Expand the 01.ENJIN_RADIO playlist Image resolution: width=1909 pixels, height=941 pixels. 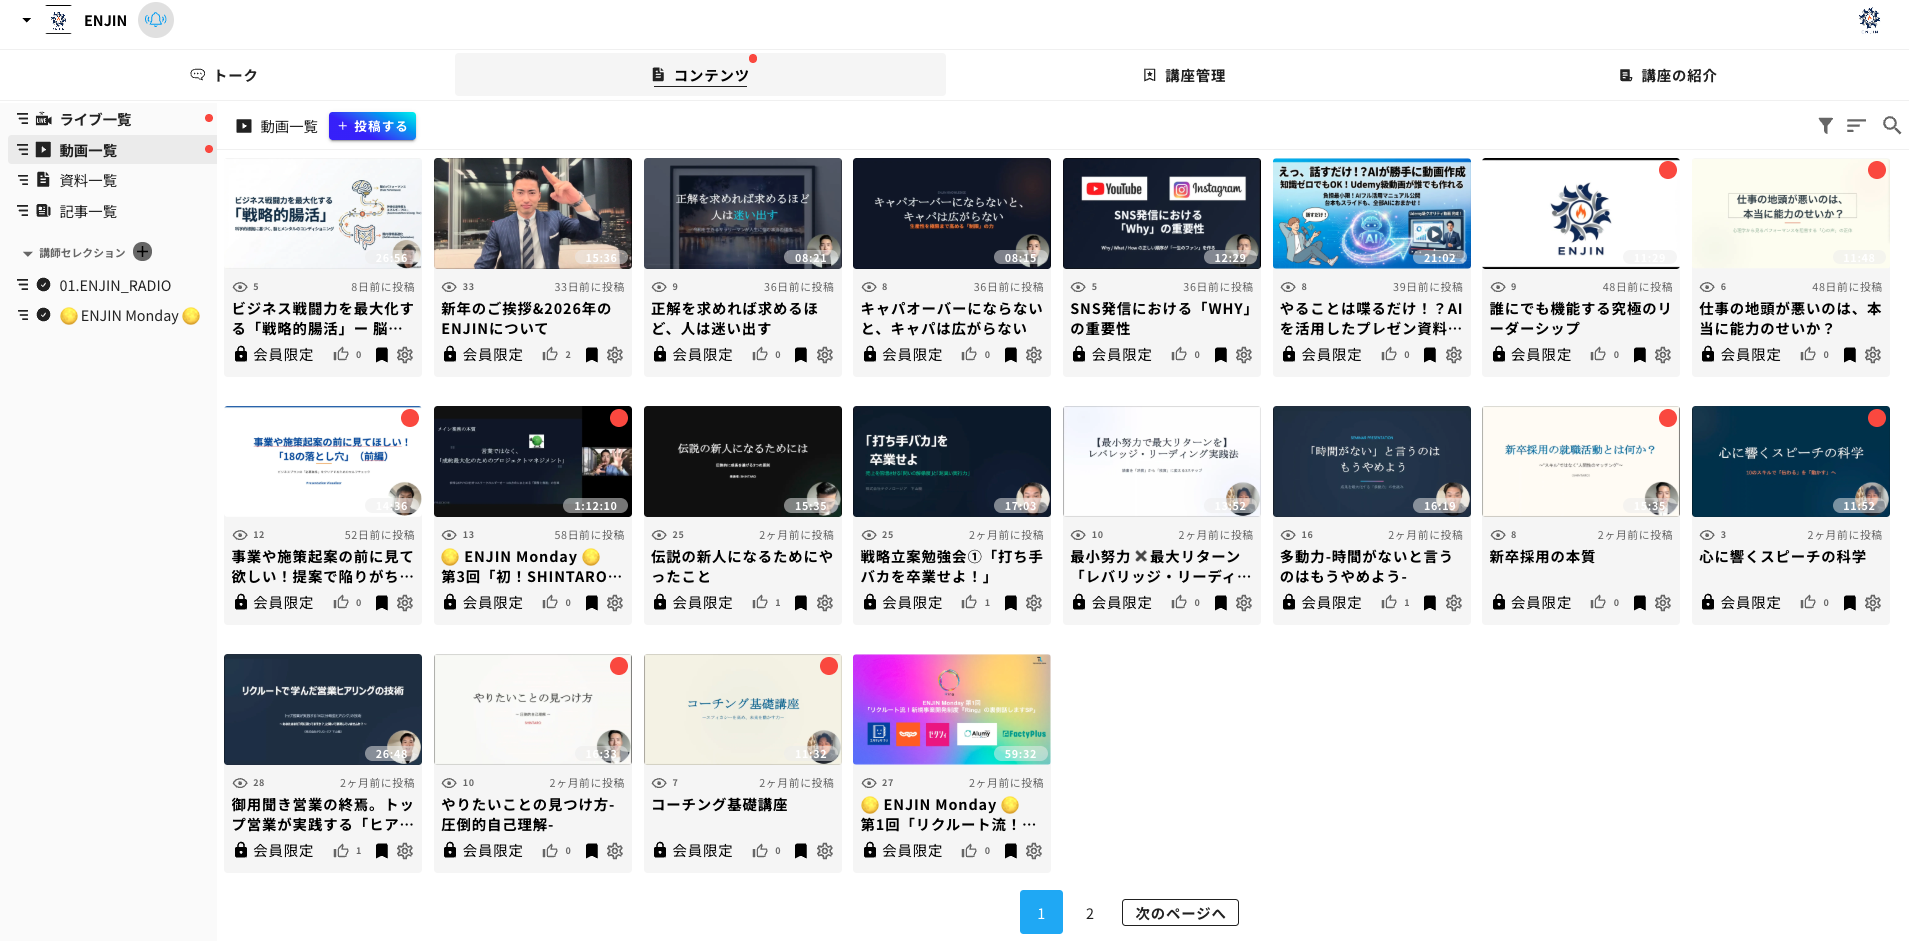(x=23, y=285)
